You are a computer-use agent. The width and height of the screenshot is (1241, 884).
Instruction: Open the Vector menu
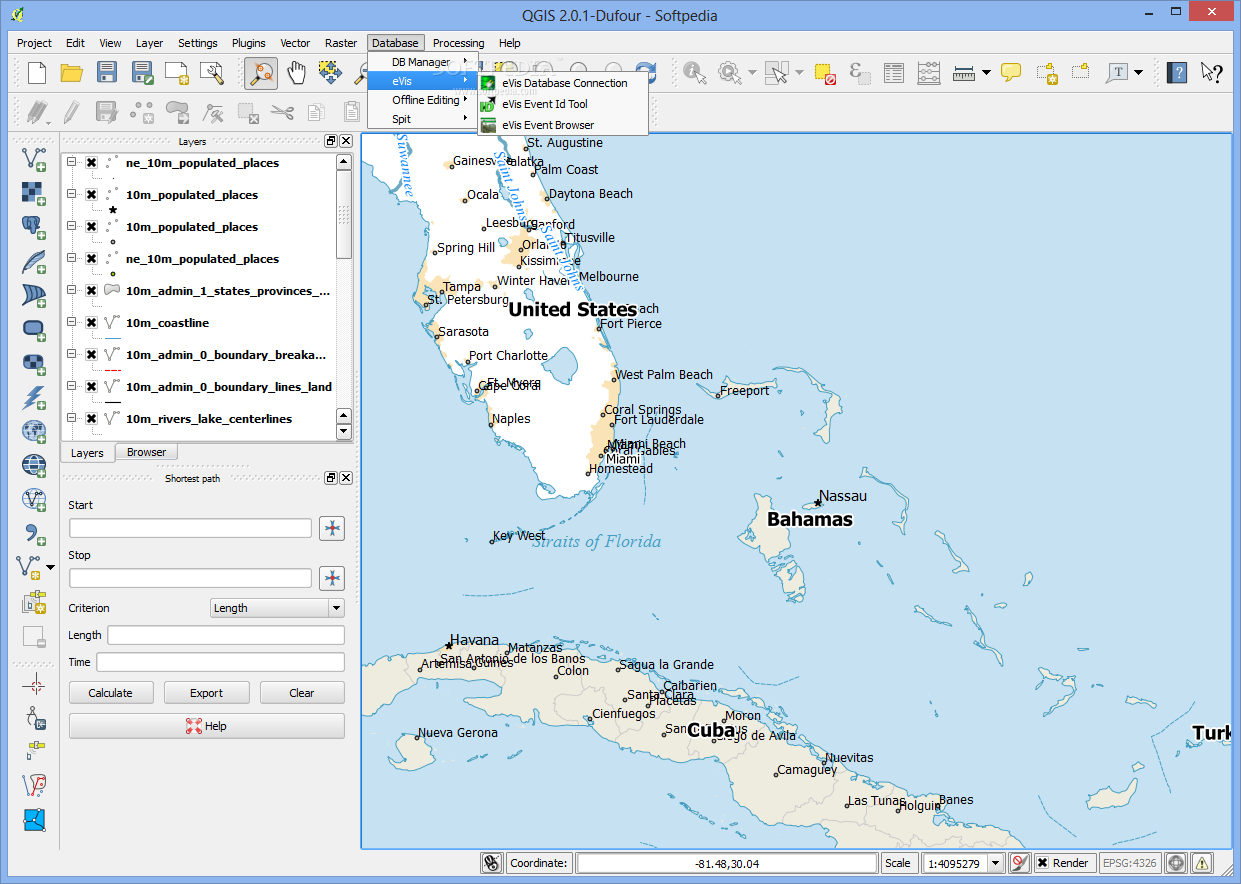coord(295,43)
